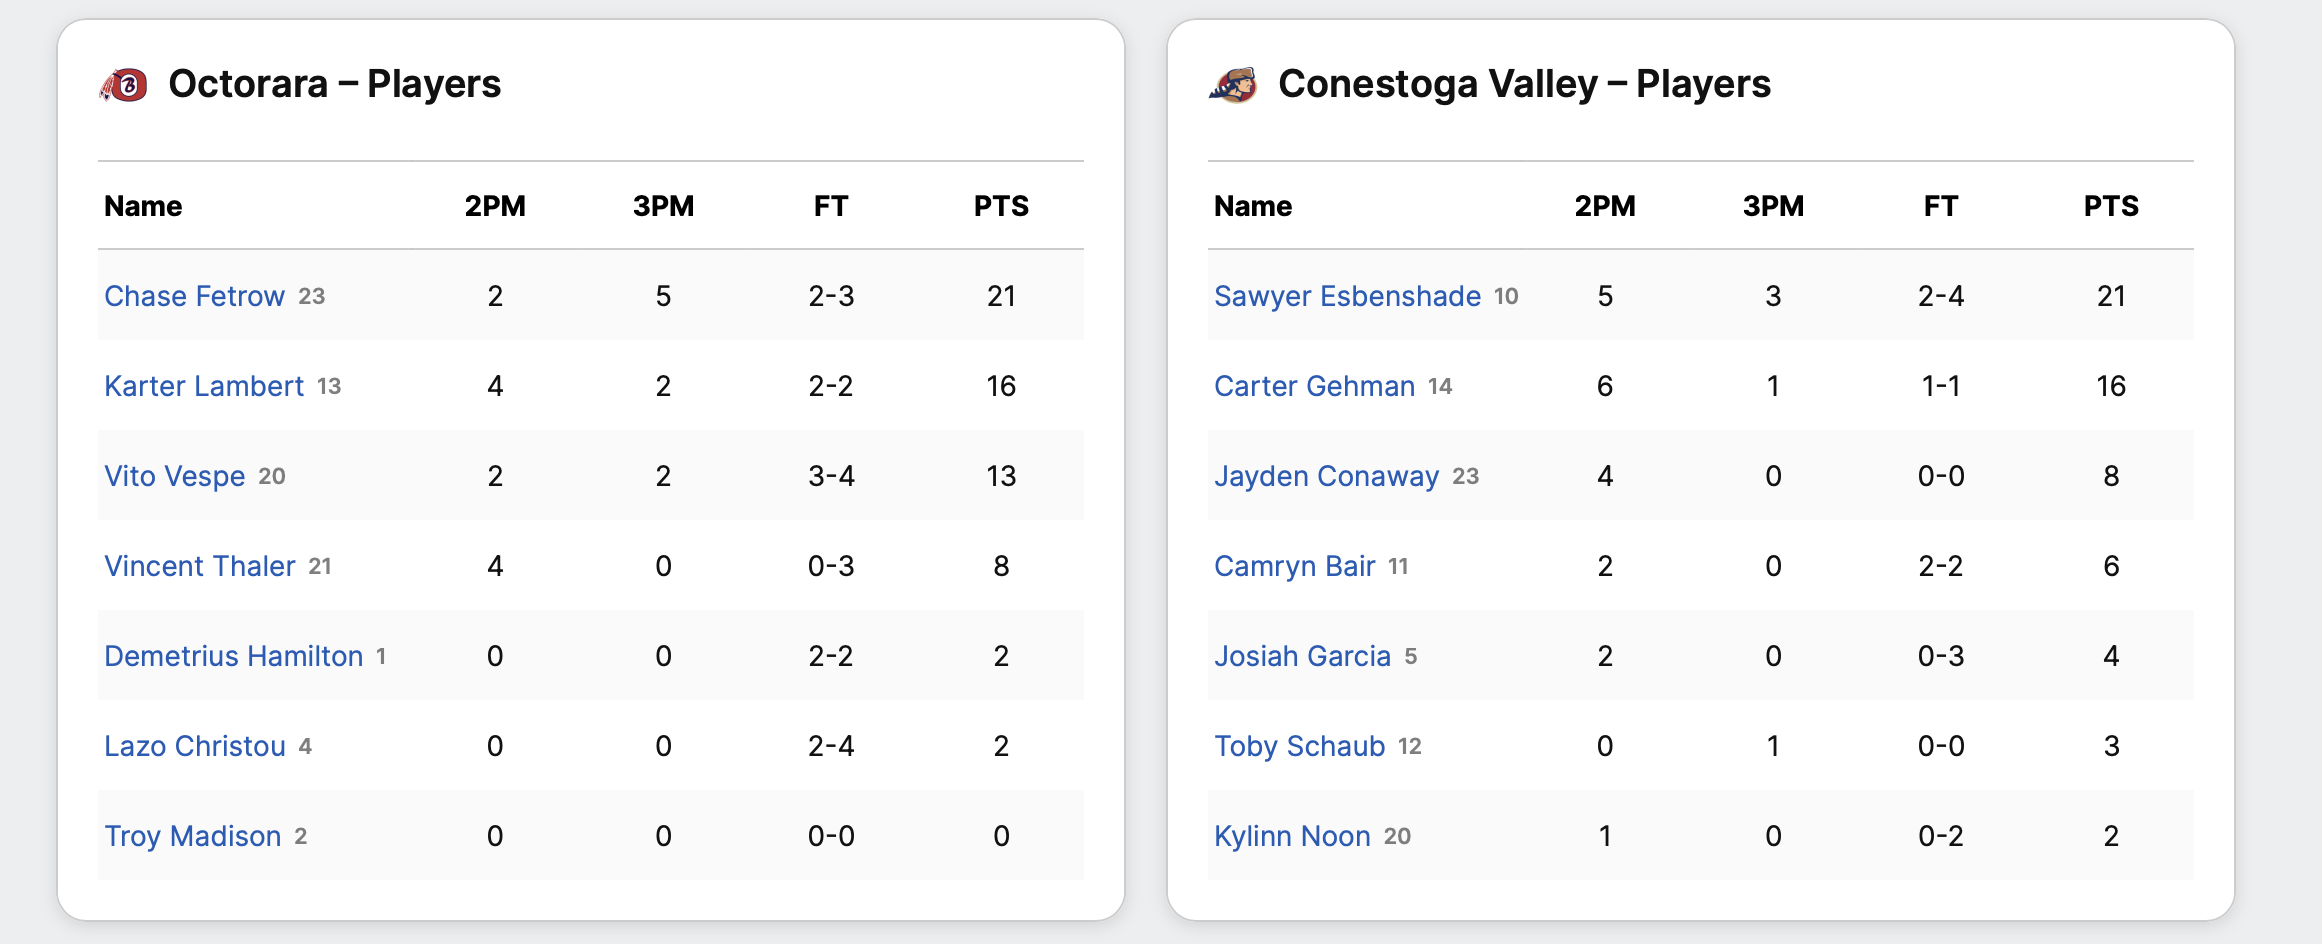This screenshot has width=2322, height=944.
Task: Open Josiah Garcia's player profile
Action: click(1302, 656)
